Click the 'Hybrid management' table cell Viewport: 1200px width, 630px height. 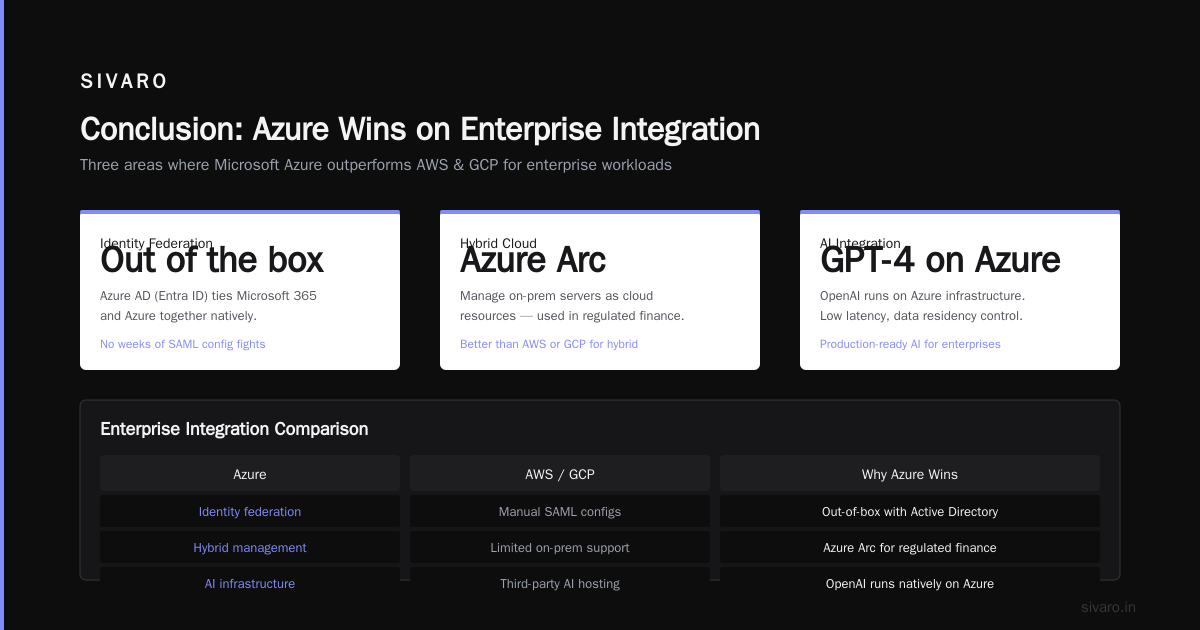point(250,548)
